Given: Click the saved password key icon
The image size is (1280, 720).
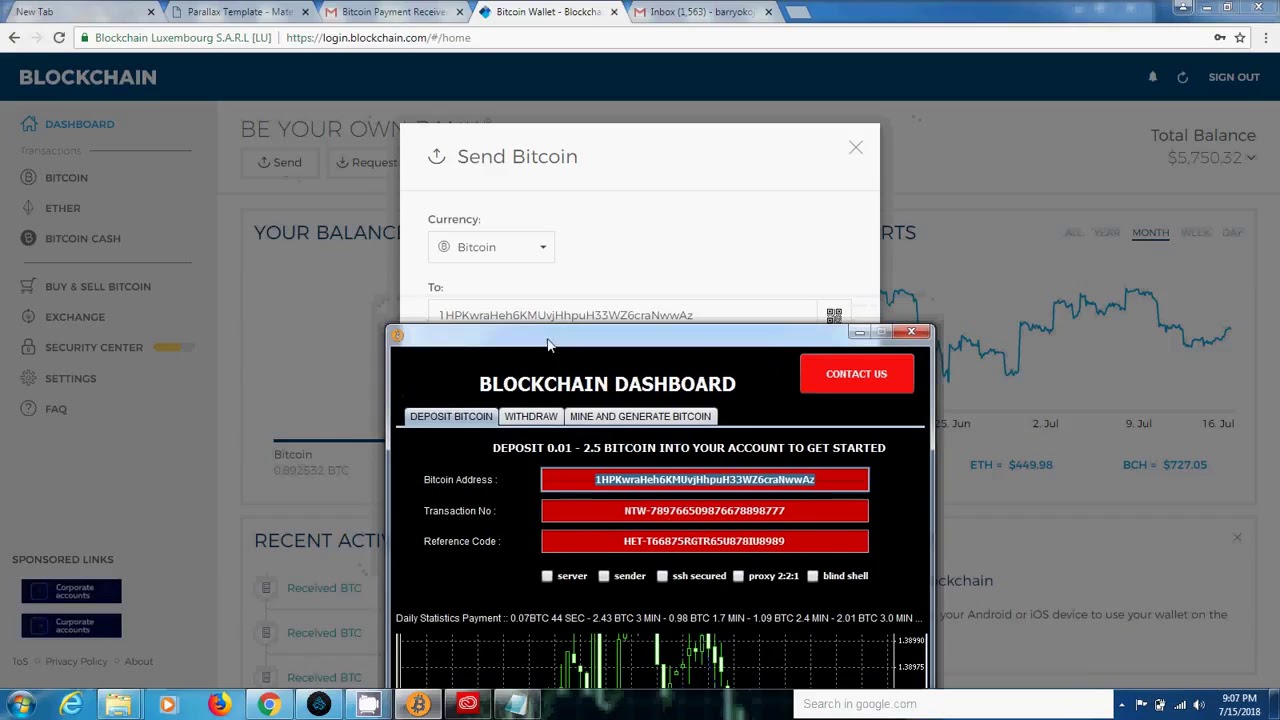Looking at the screenshot, I should [1219, 38].
